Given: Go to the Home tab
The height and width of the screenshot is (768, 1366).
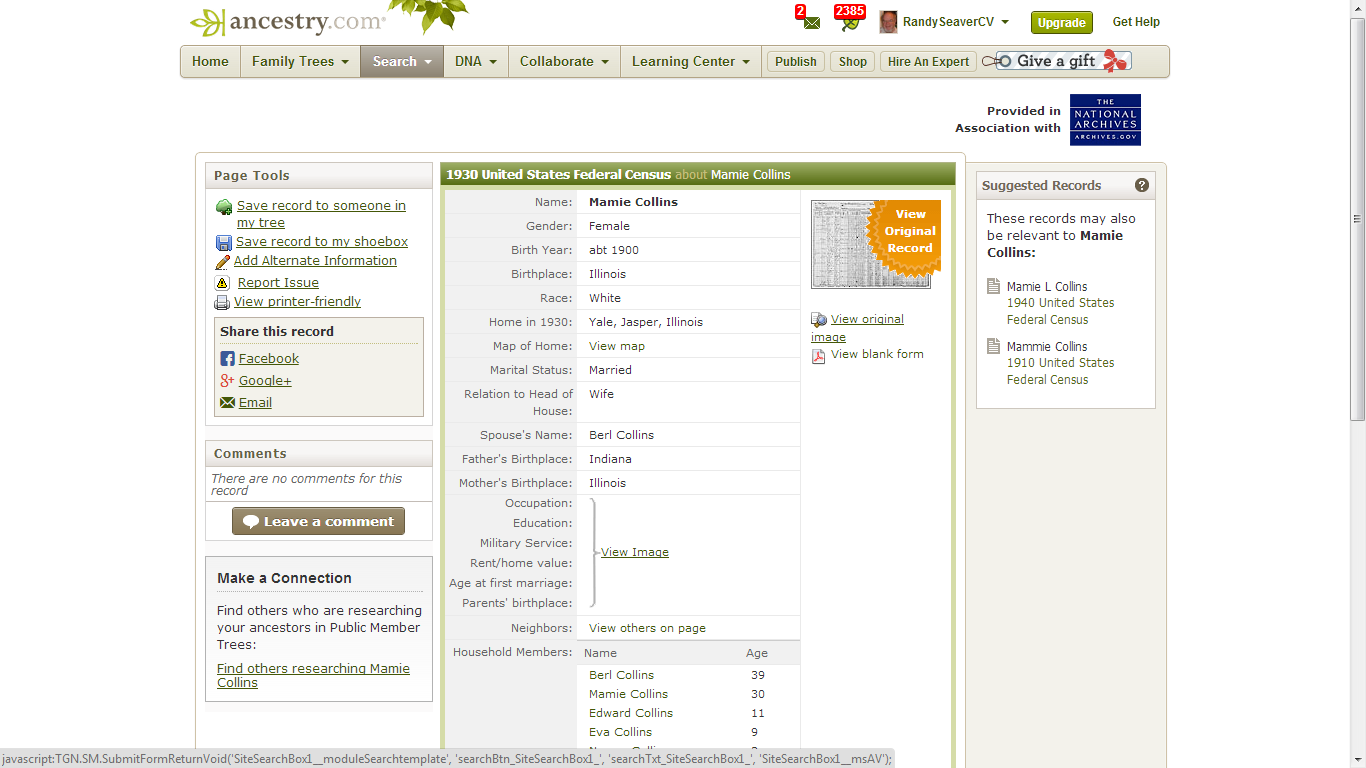Looking at the screenshot, I should pyautogui.click(x=210, y=61).
